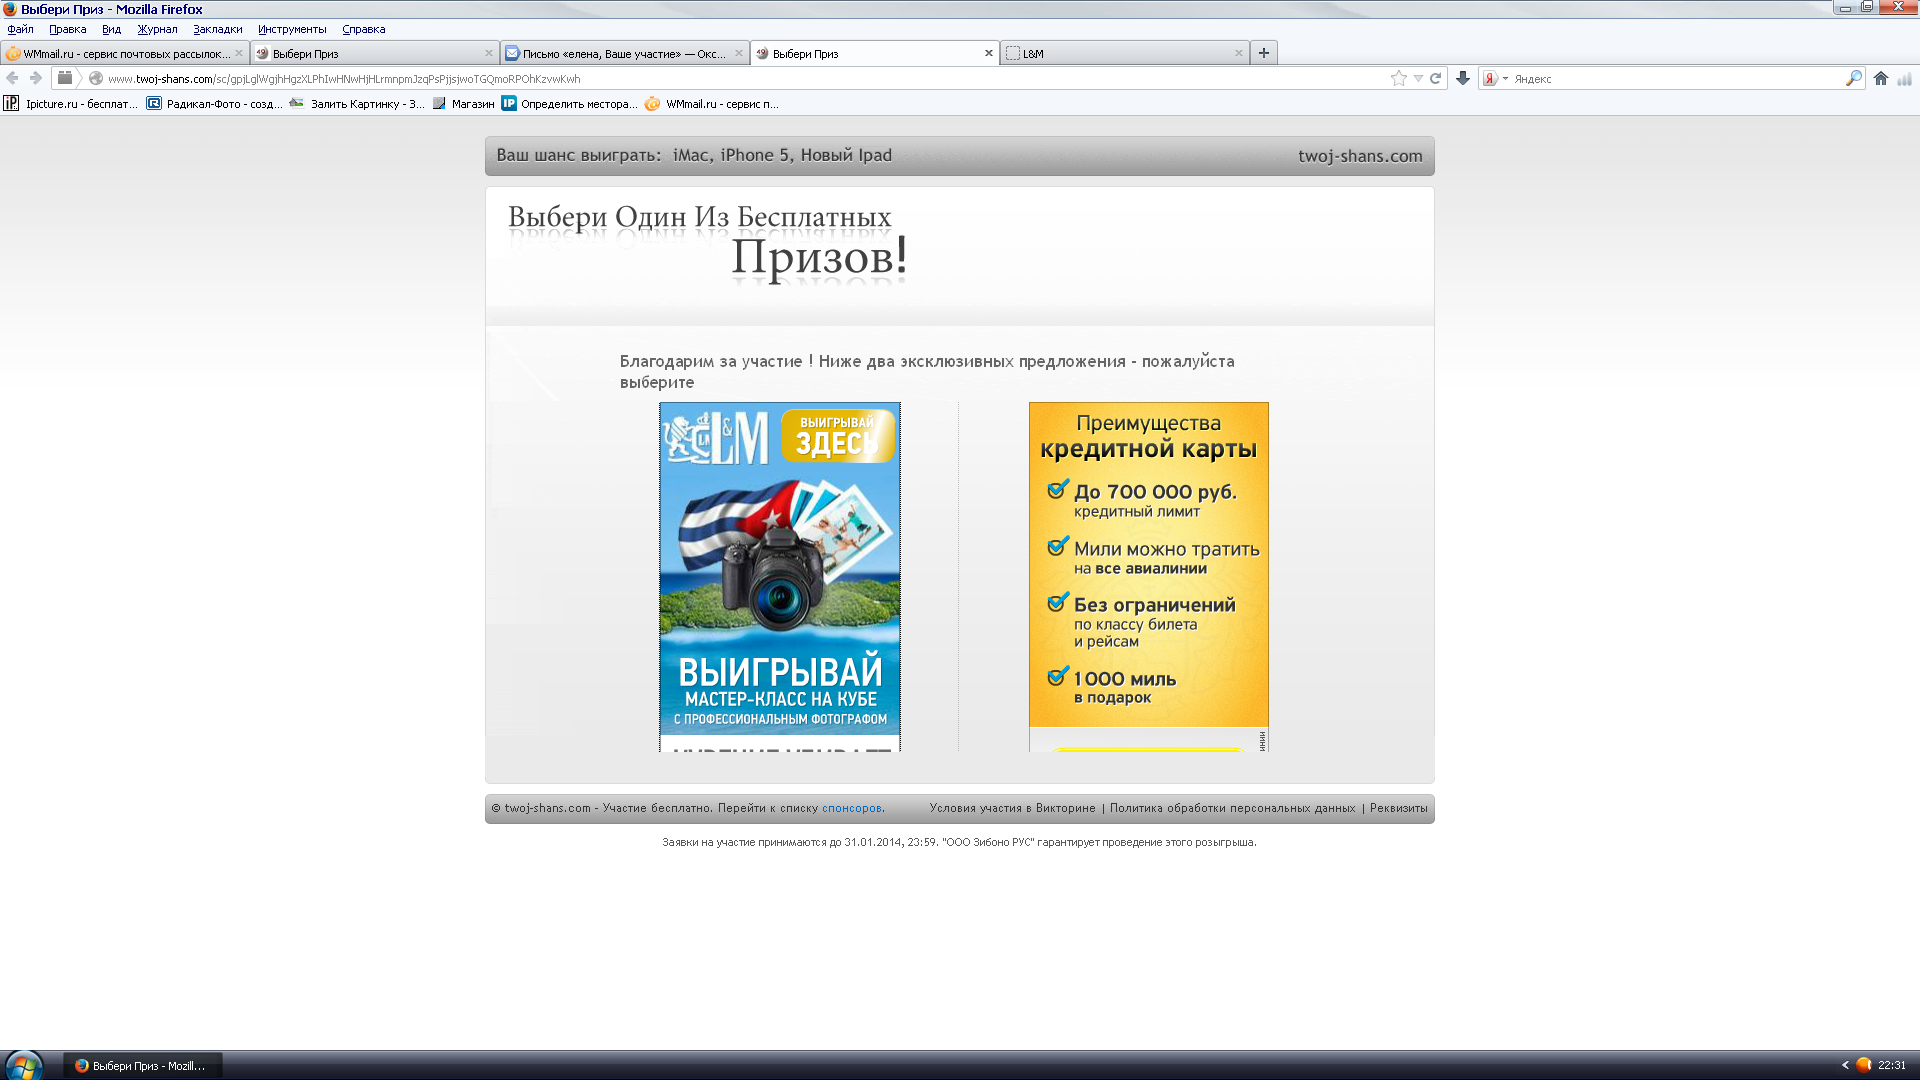Screen dimensions: 1920x1080
Task: Open the address bar history dropdown arrow
Action: (1418, 78)
